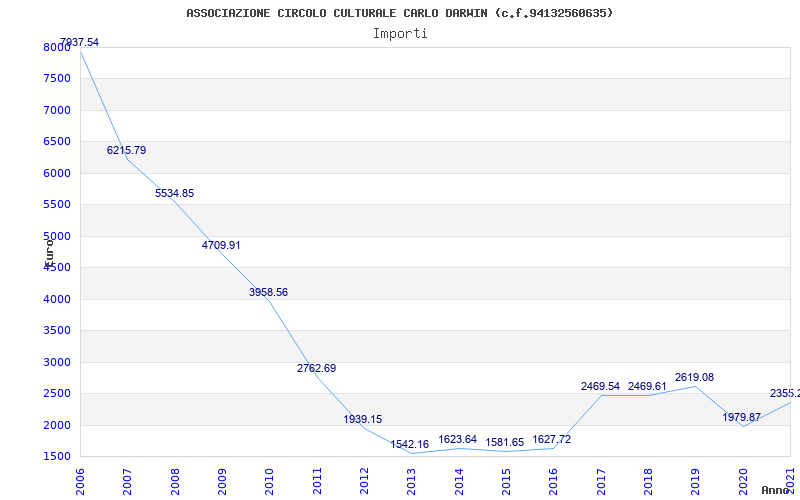Click y-axis tick label 3500
The image size is (800, 500).
tap(57, 331)
